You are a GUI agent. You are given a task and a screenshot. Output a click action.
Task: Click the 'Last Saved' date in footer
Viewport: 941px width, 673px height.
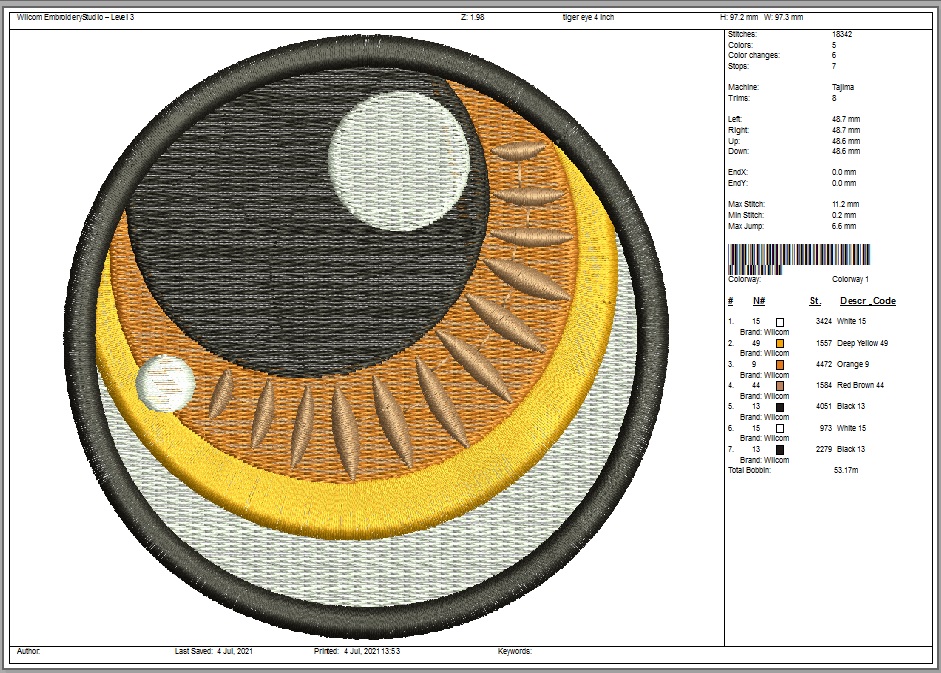[x=235, y=651]
